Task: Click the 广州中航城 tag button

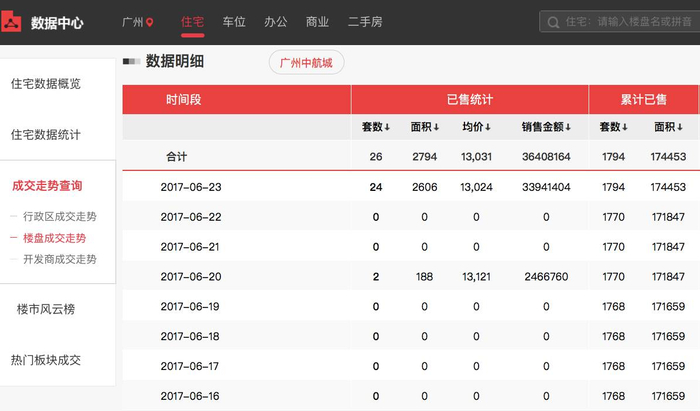Action: click(x=306, y=63)
